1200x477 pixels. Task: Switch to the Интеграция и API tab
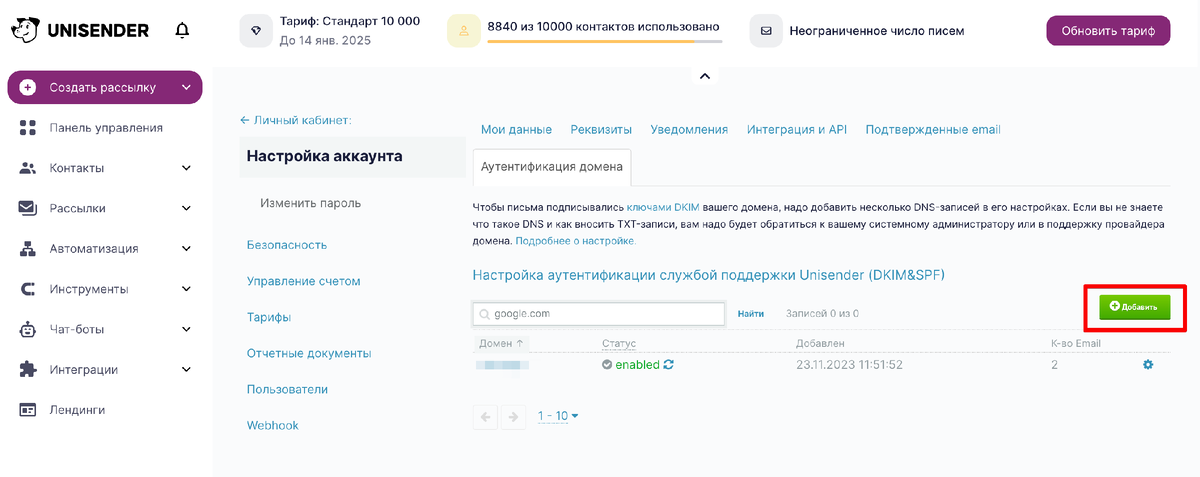click(x=797, y=130)
